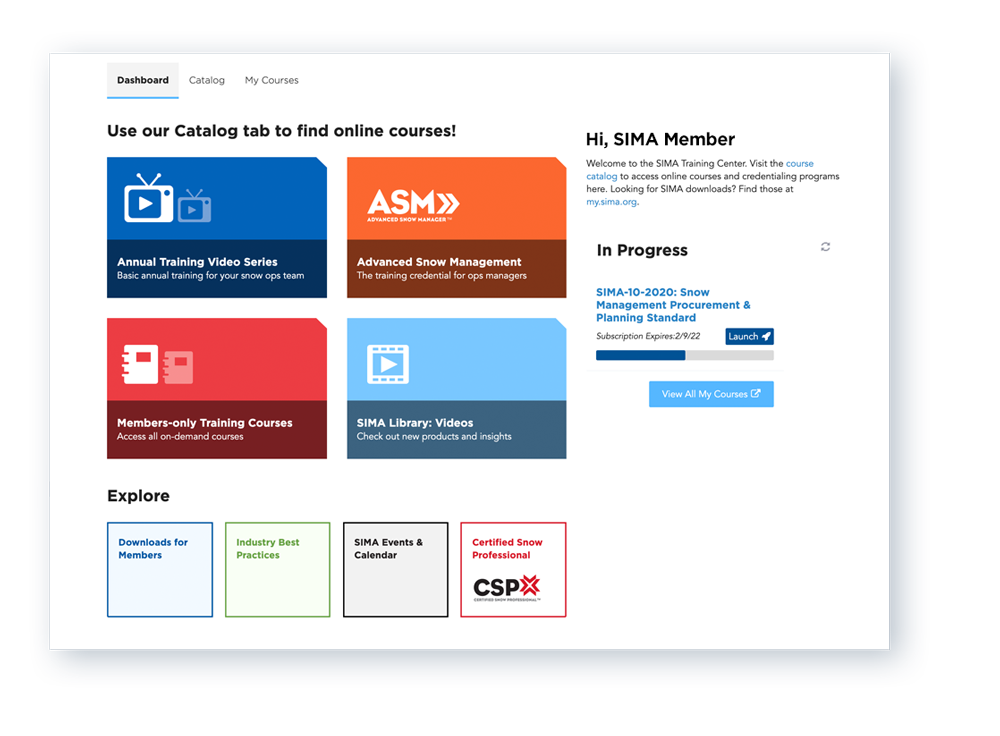Open the Downloads for Members box
Image resolution: width=1000 pixels, height=736 pixels.
point(160,570)
